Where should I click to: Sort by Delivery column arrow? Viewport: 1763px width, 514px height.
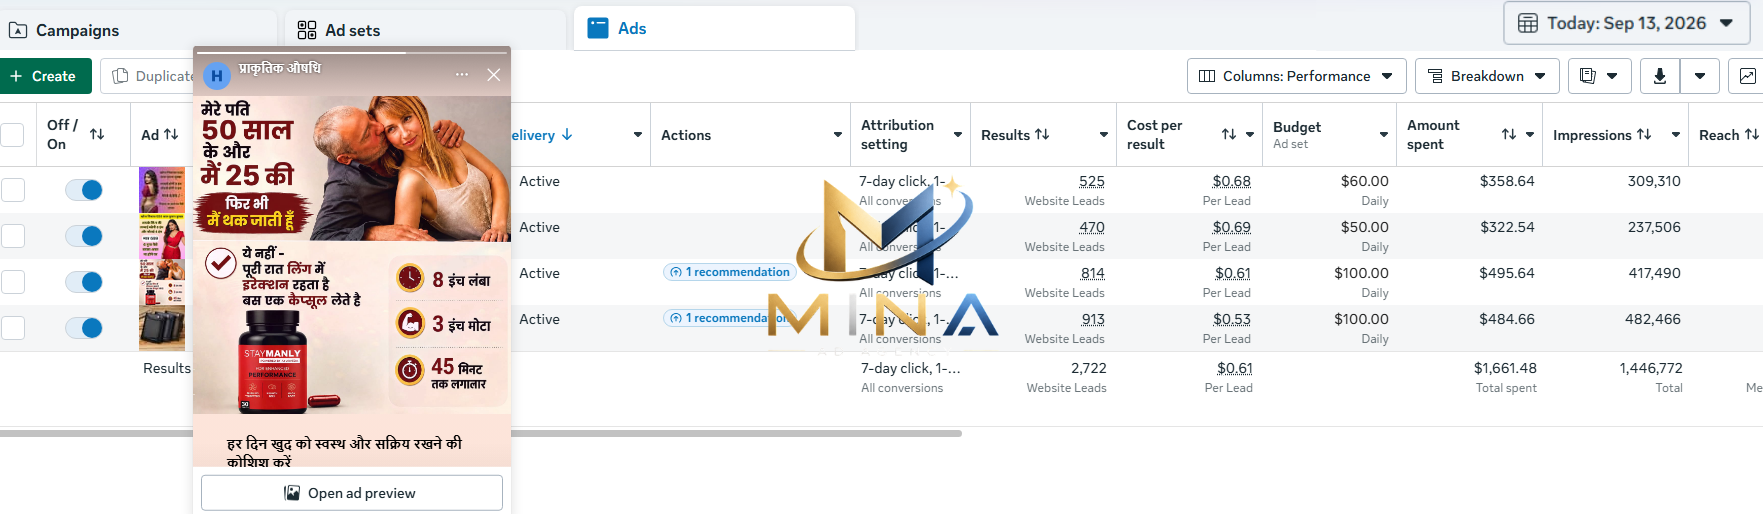[567, 135]
